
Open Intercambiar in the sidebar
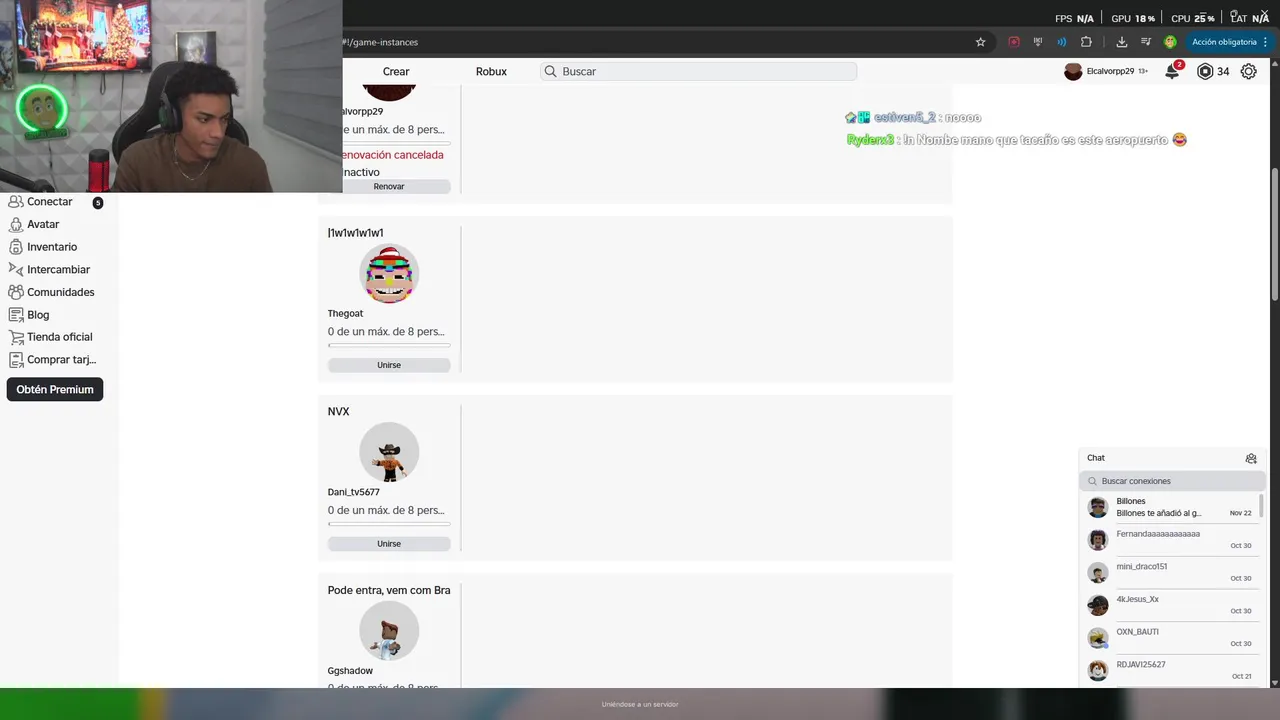(x=58, y=269)
